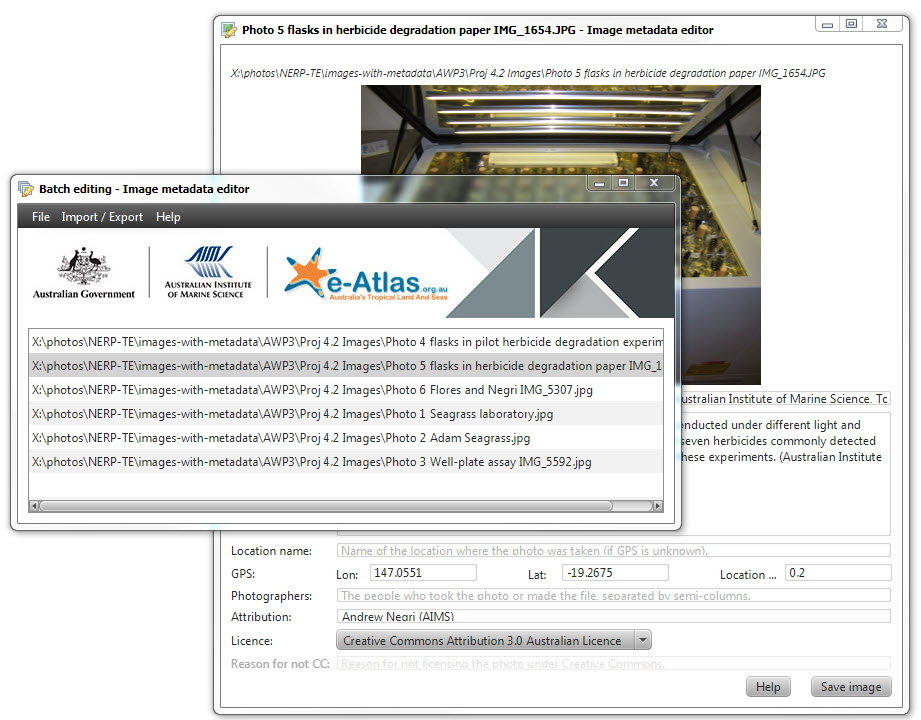Open the Help menu in Batch editing window
The image size is (921, 720).
(x=168, y=217)
